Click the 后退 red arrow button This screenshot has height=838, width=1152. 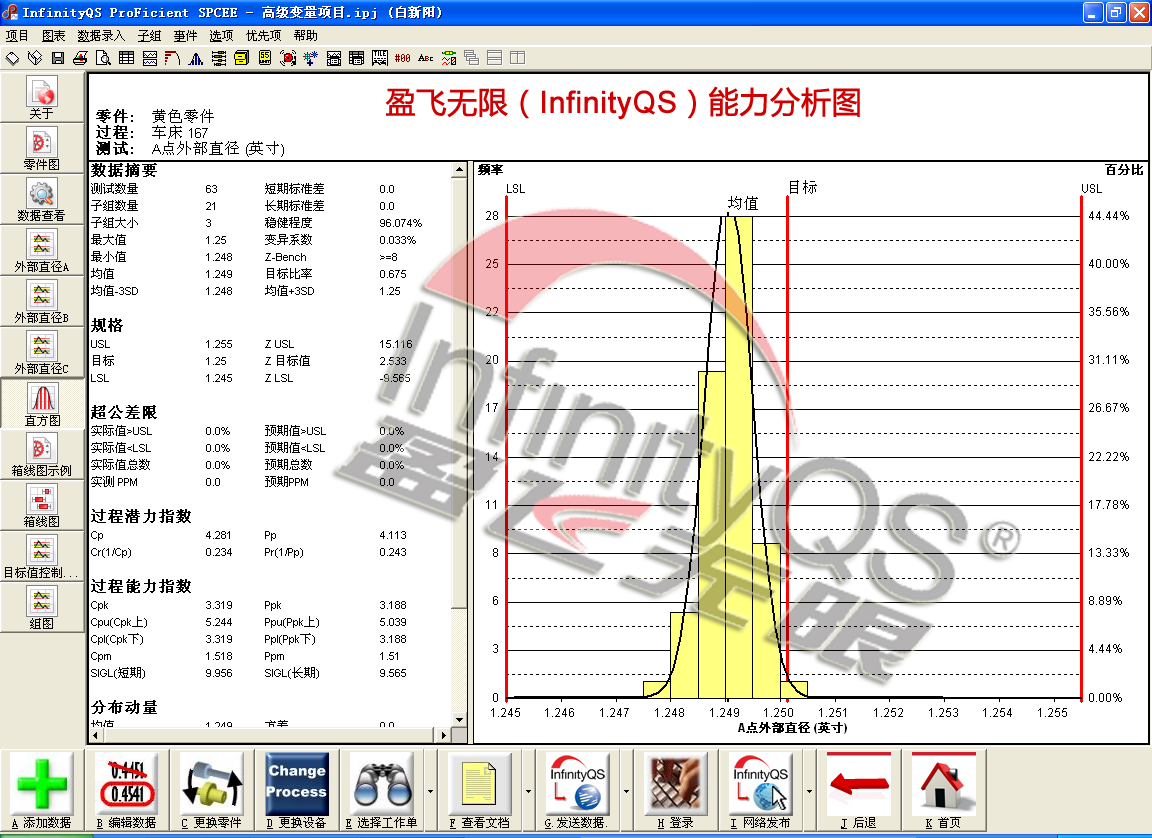point(859,790)
